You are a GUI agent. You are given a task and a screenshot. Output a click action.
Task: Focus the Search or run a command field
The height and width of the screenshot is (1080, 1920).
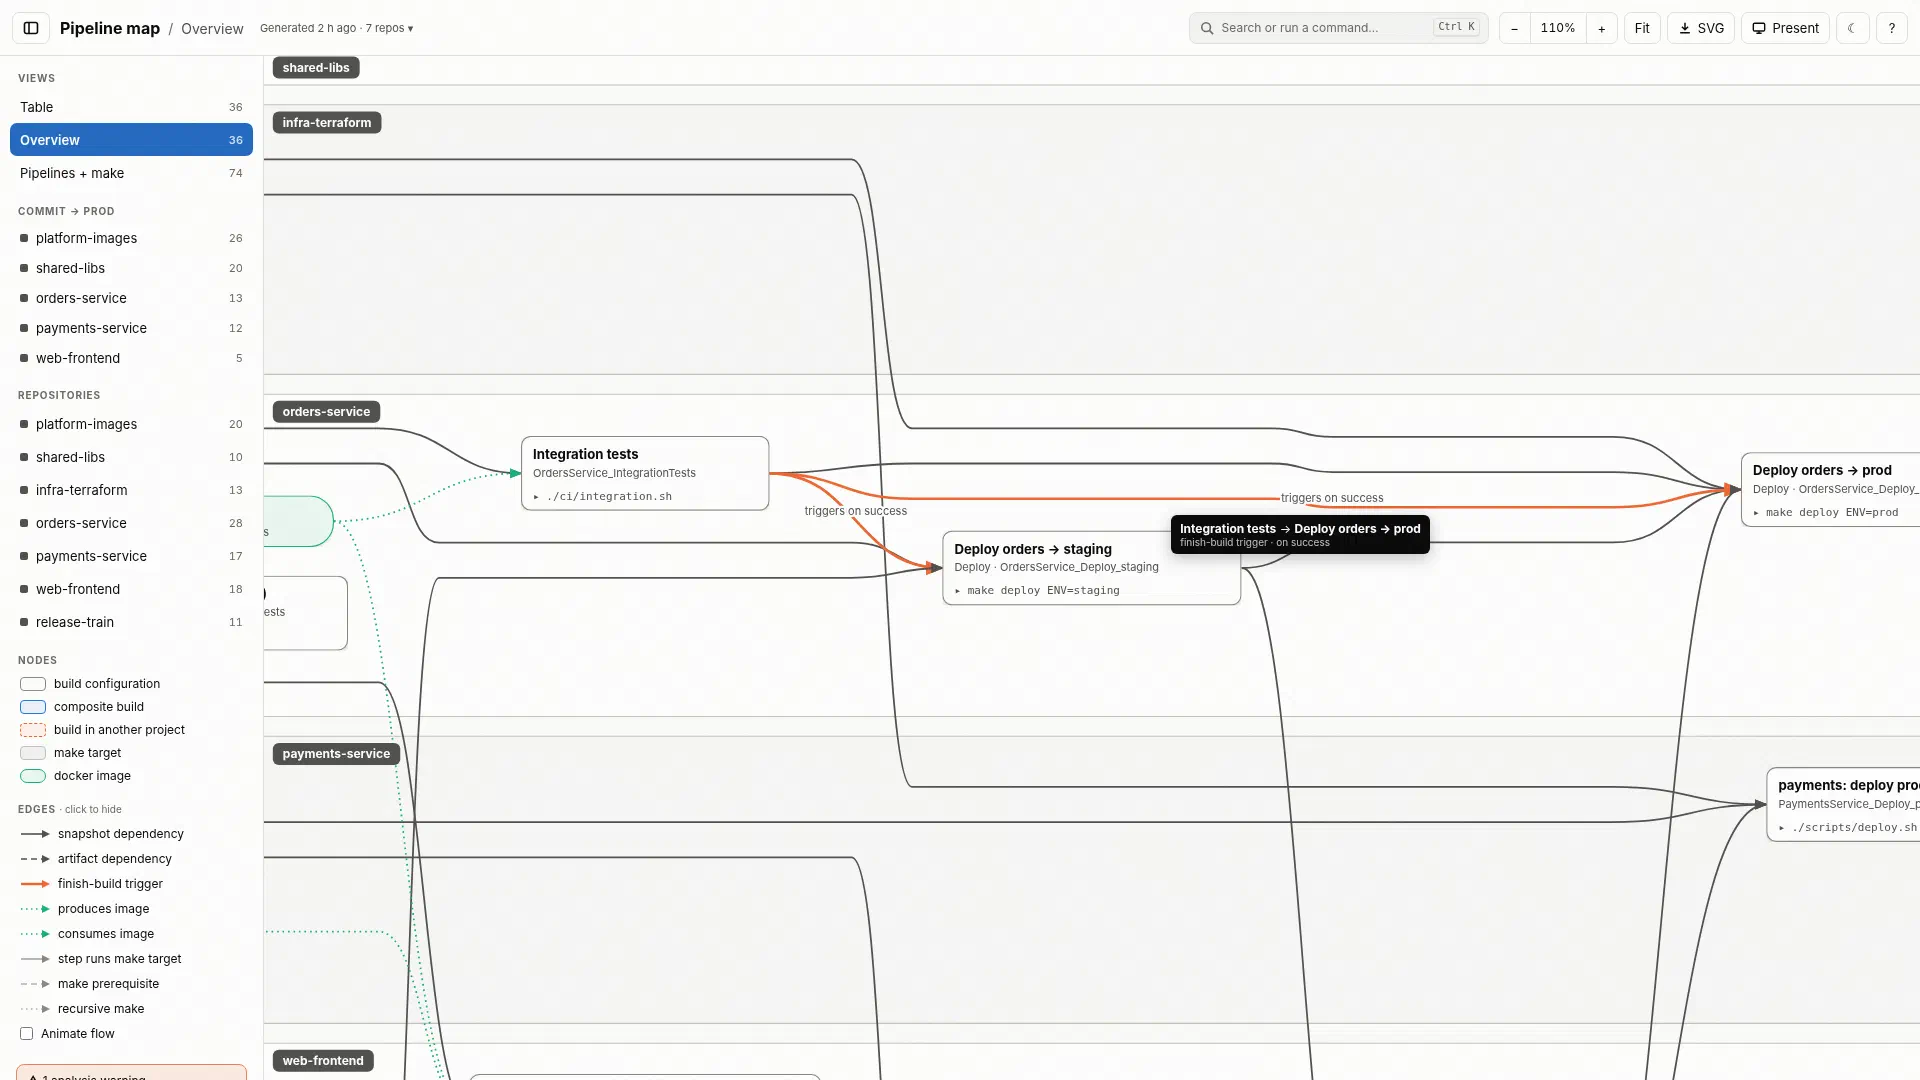pos(1338,28)
